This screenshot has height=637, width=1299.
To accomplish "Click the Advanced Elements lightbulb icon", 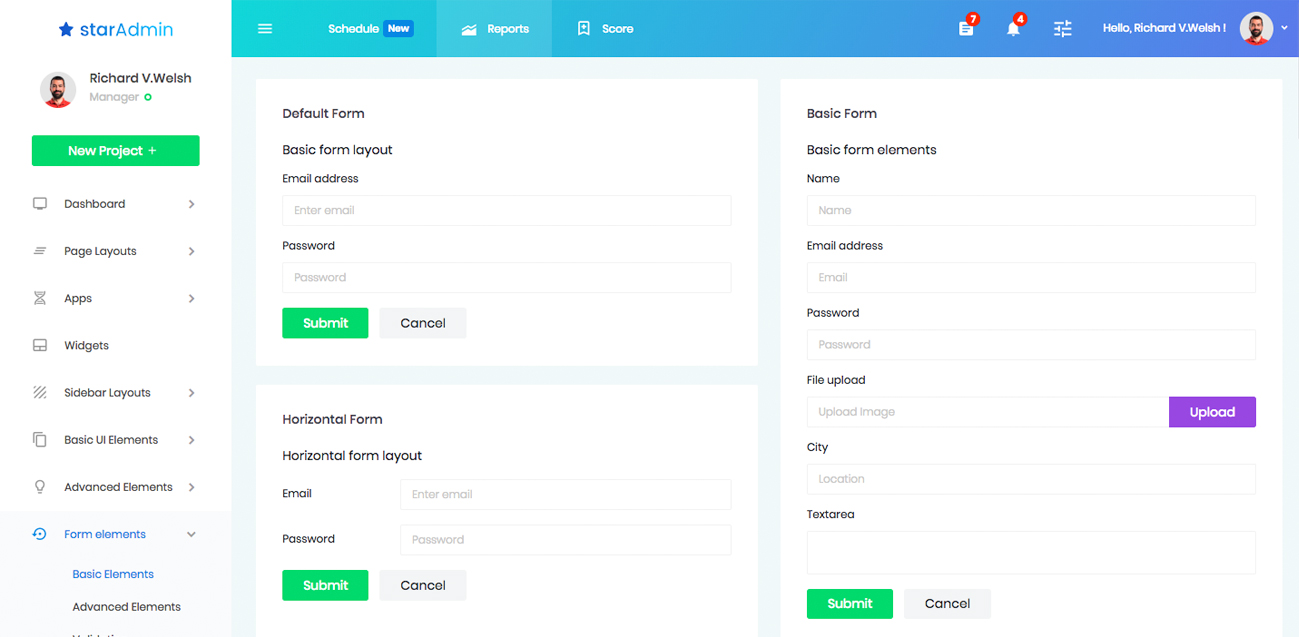I will [x=40, y=487].
